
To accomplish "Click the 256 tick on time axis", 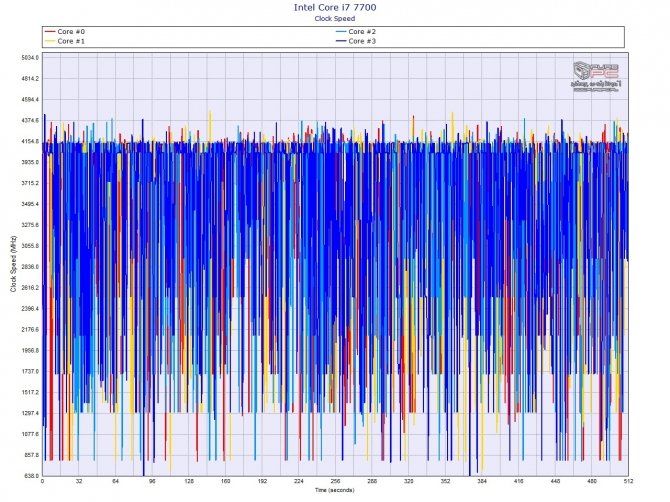I will point(335,481).
